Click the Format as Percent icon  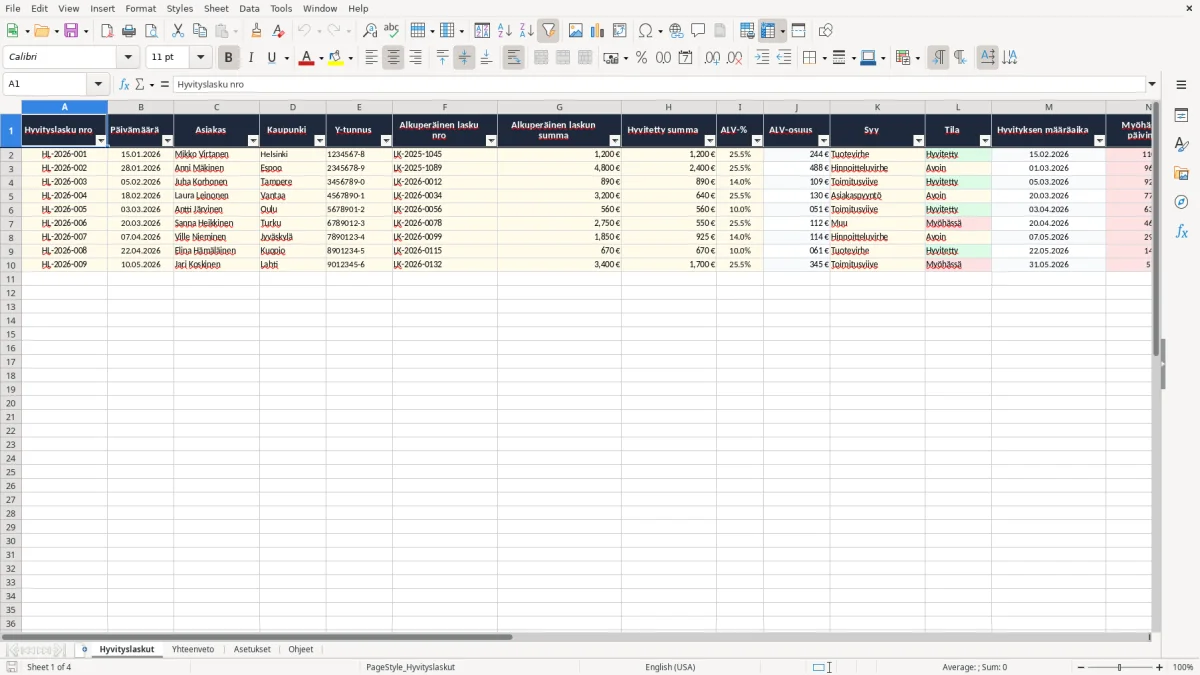pyautogui.click(x=641, y=58)
